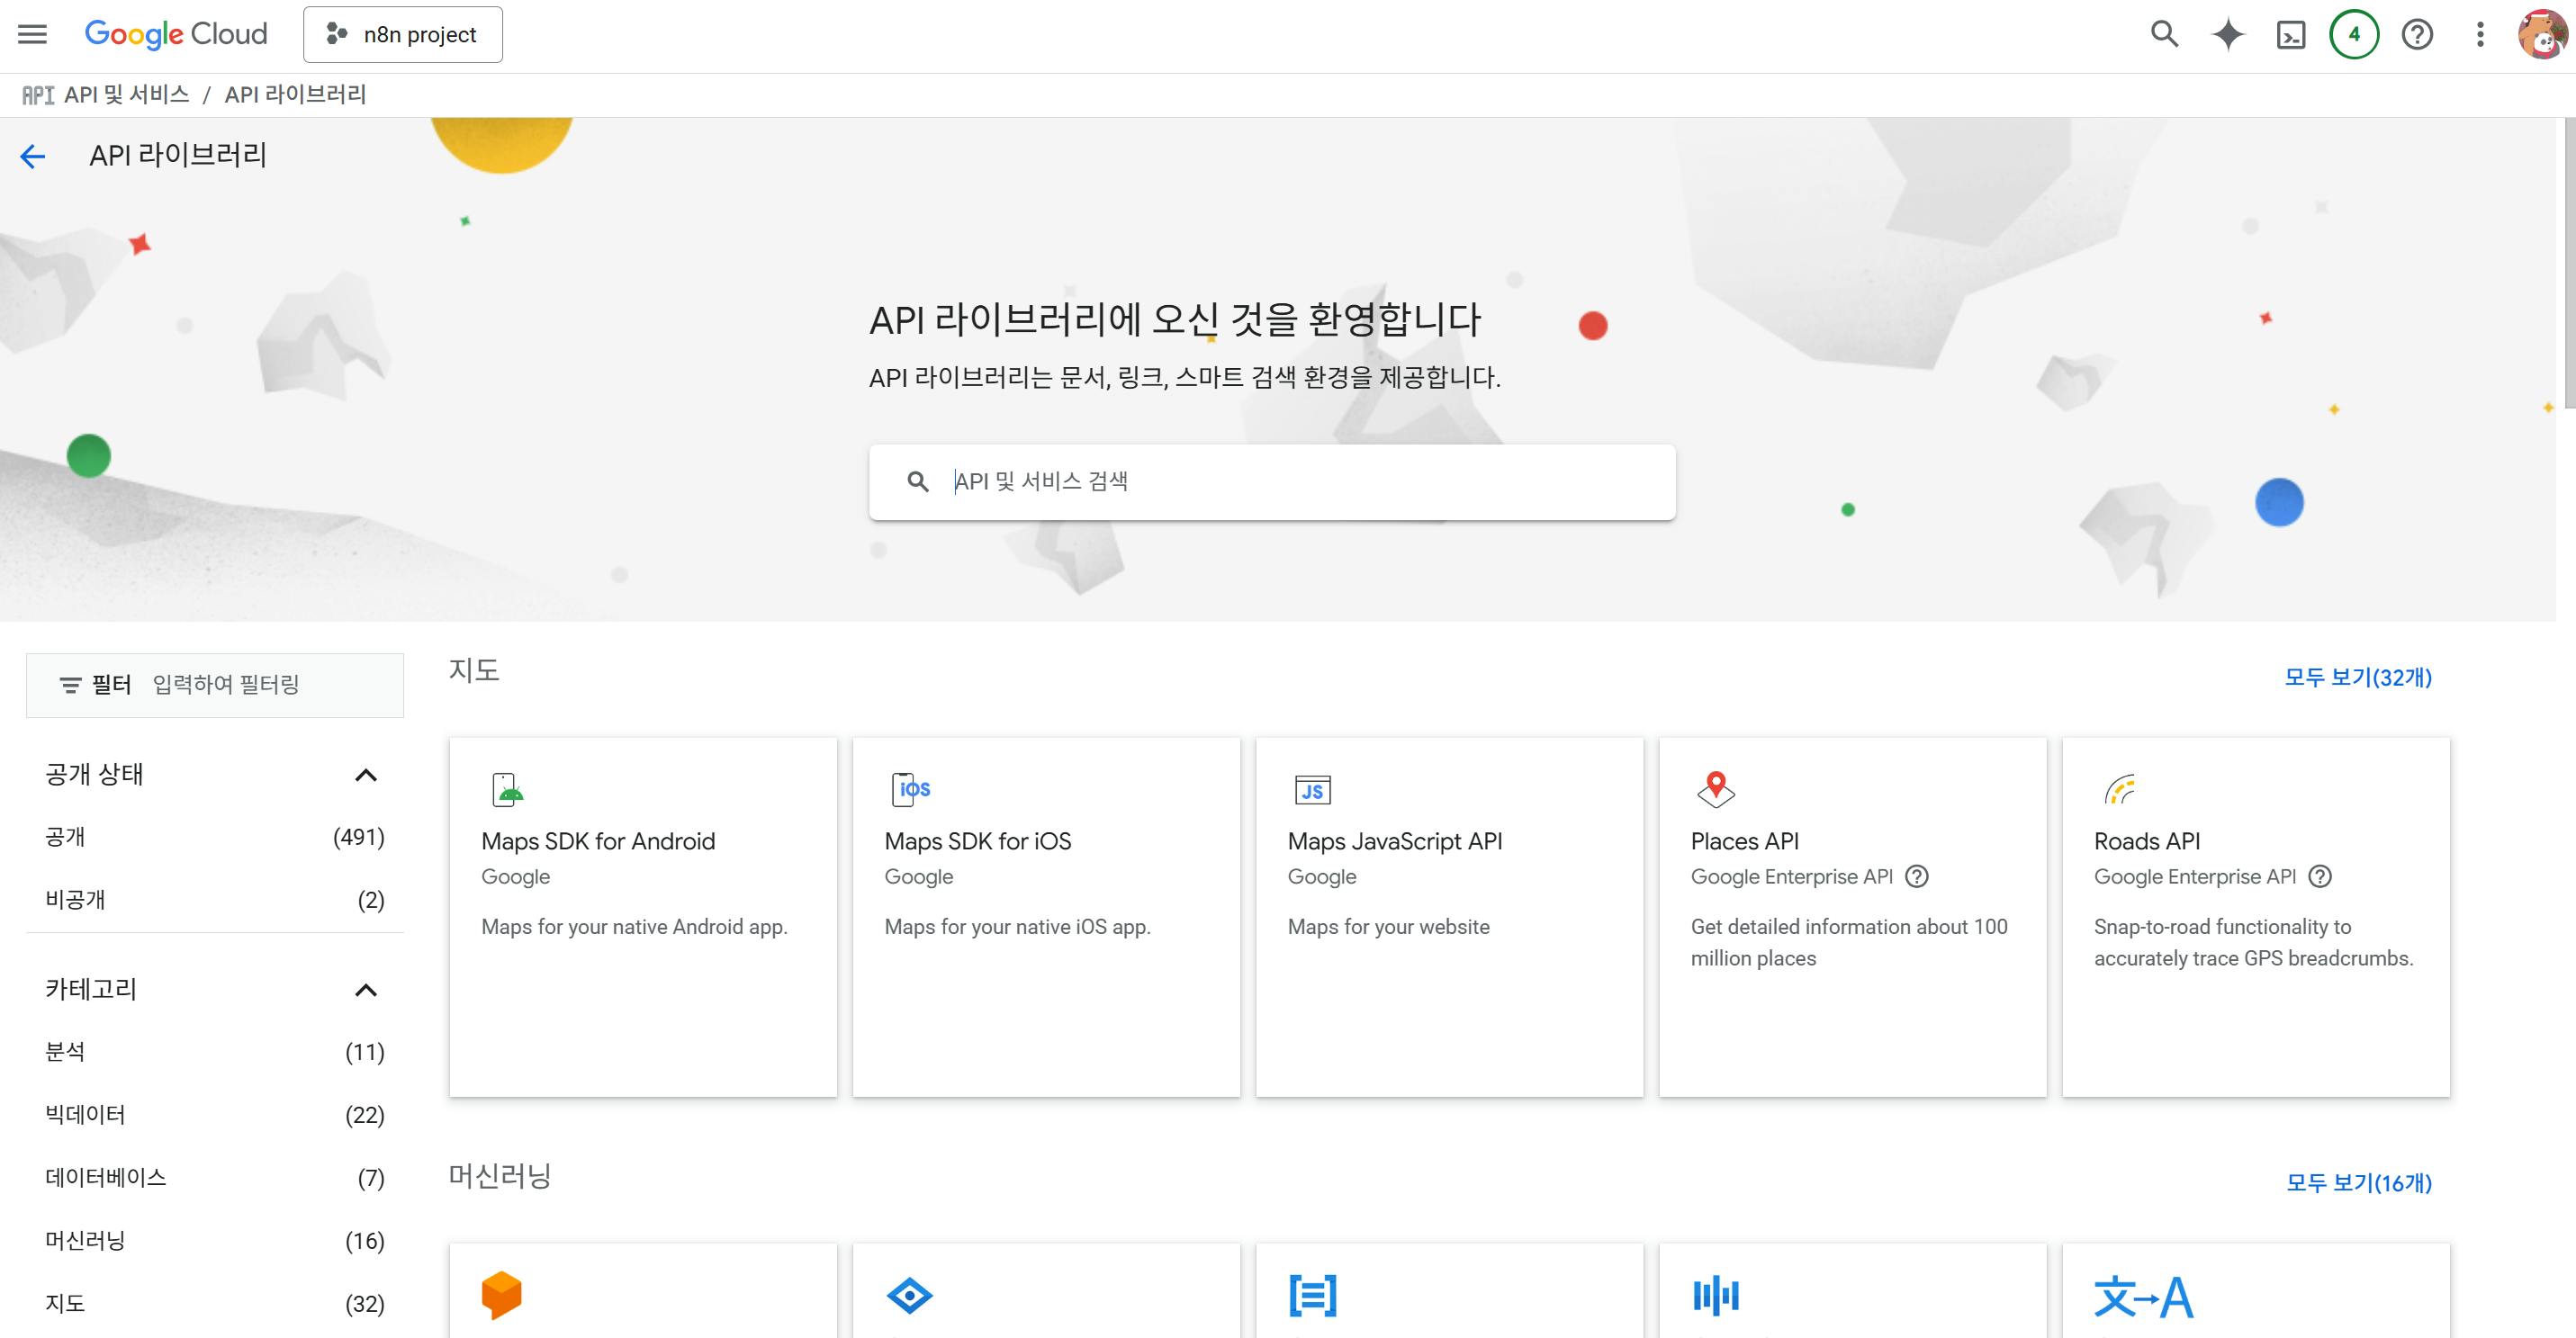Image resolution: width=2576 pixels, height=1338 pixels.
Task: Open the help question mark icon
Action: 2417,34
